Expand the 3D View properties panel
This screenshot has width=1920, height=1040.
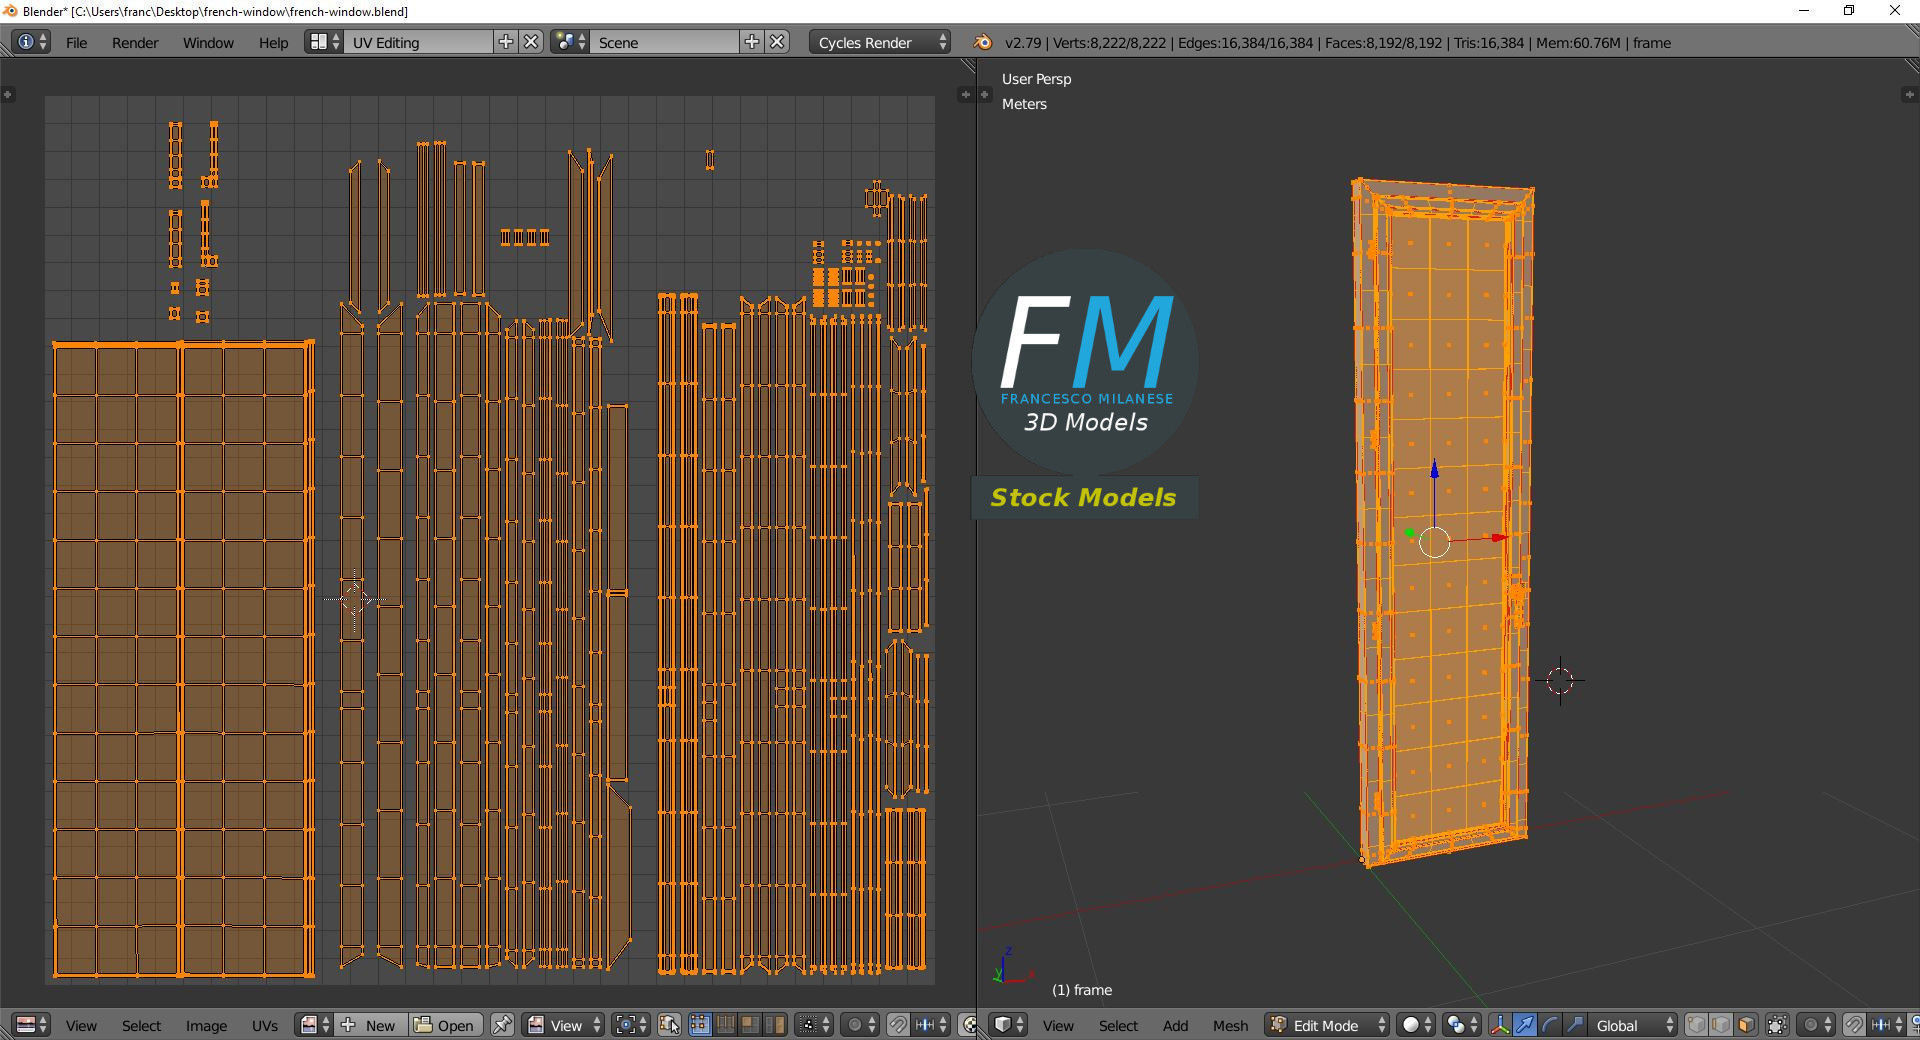[1910, 94]
